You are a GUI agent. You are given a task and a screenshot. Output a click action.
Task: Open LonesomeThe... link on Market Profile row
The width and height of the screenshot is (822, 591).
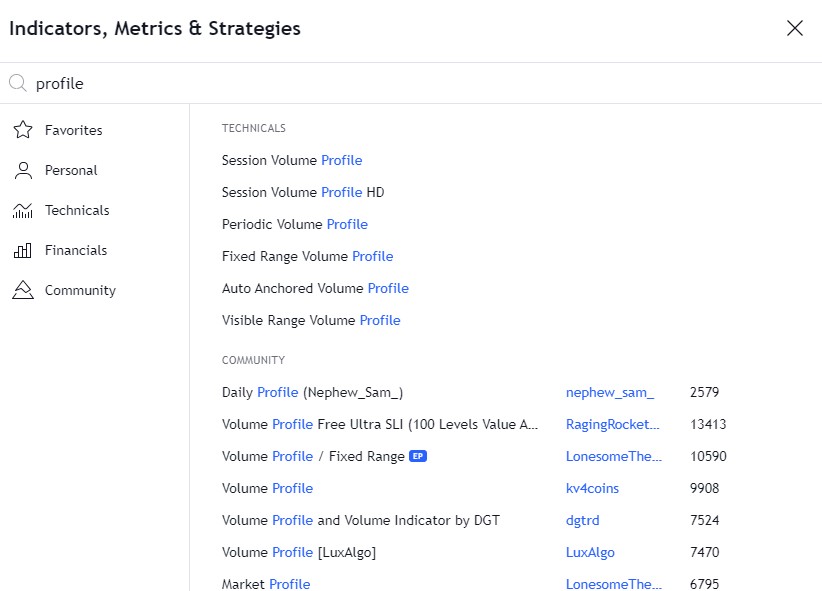point(613,584)
